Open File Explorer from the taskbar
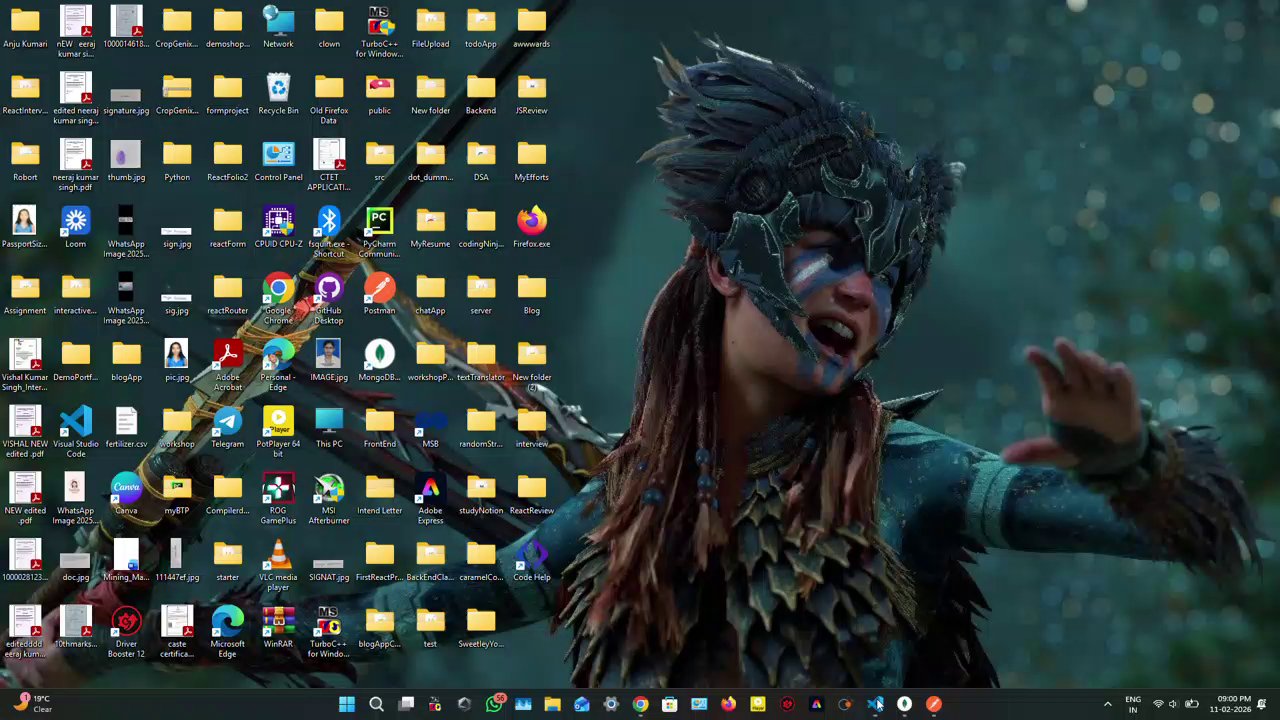Screen dimensions: 1280x720 click(552, 704)
